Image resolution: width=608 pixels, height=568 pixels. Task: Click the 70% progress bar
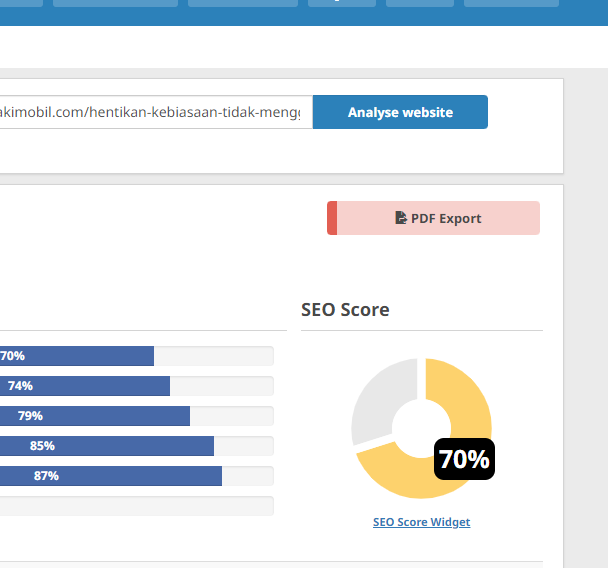[x=137, y=356]
